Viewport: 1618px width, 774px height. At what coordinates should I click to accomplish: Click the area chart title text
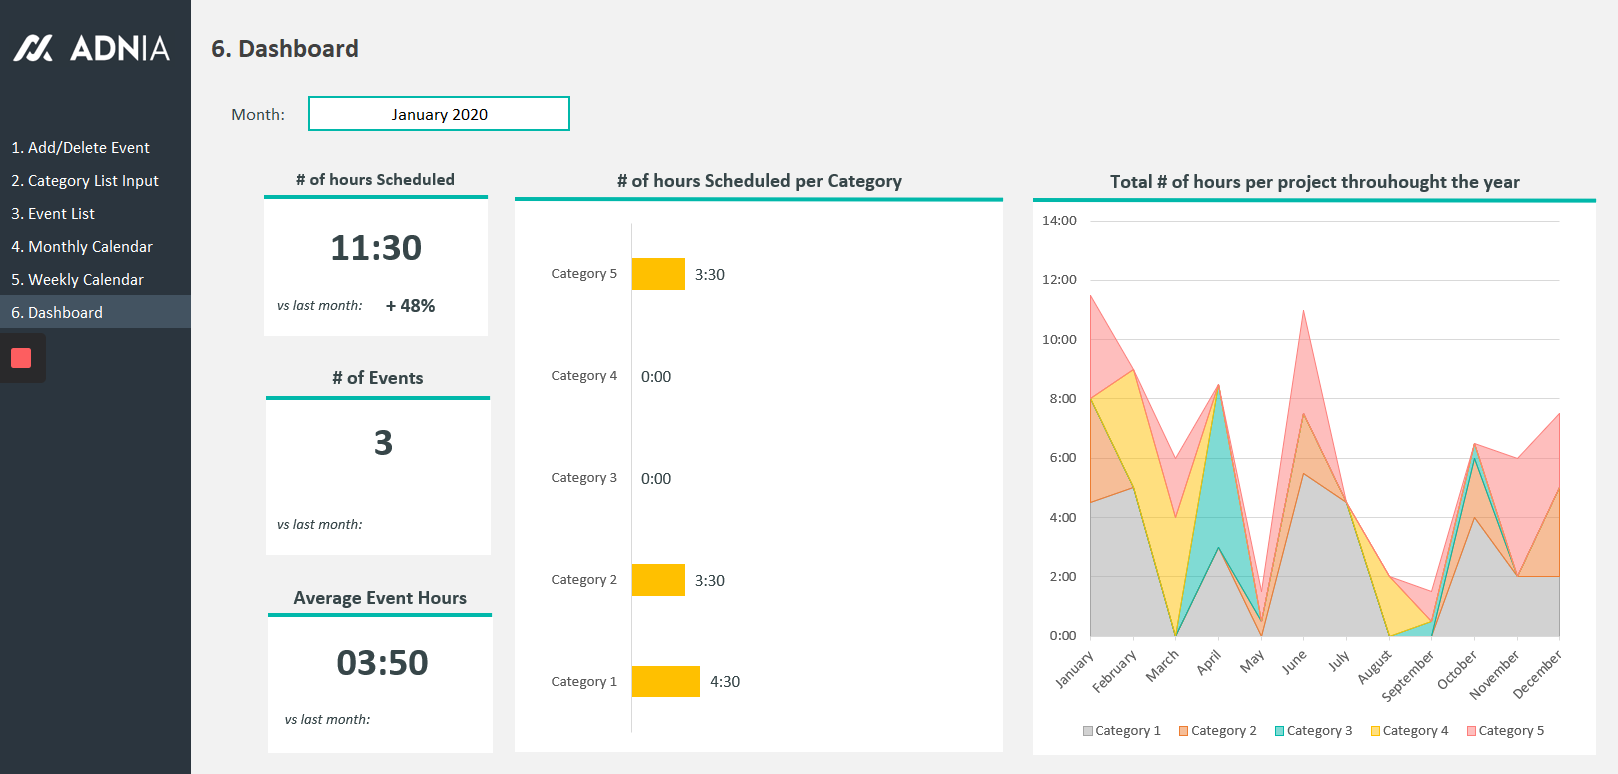1314,182
